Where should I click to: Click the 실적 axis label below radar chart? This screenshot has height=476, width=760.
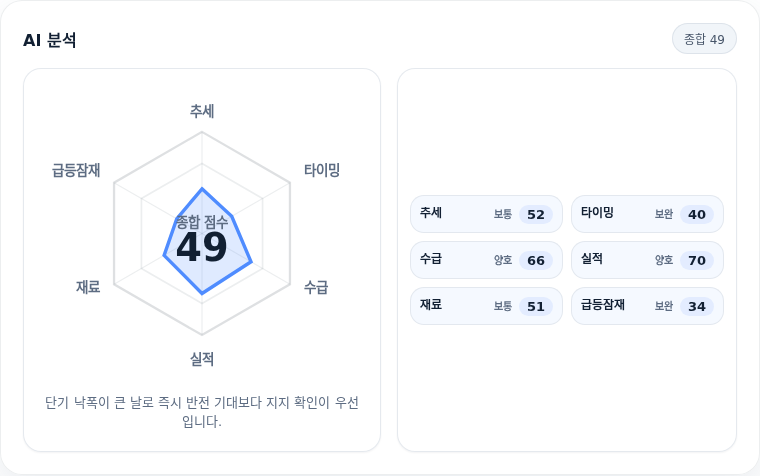[202, 359]
